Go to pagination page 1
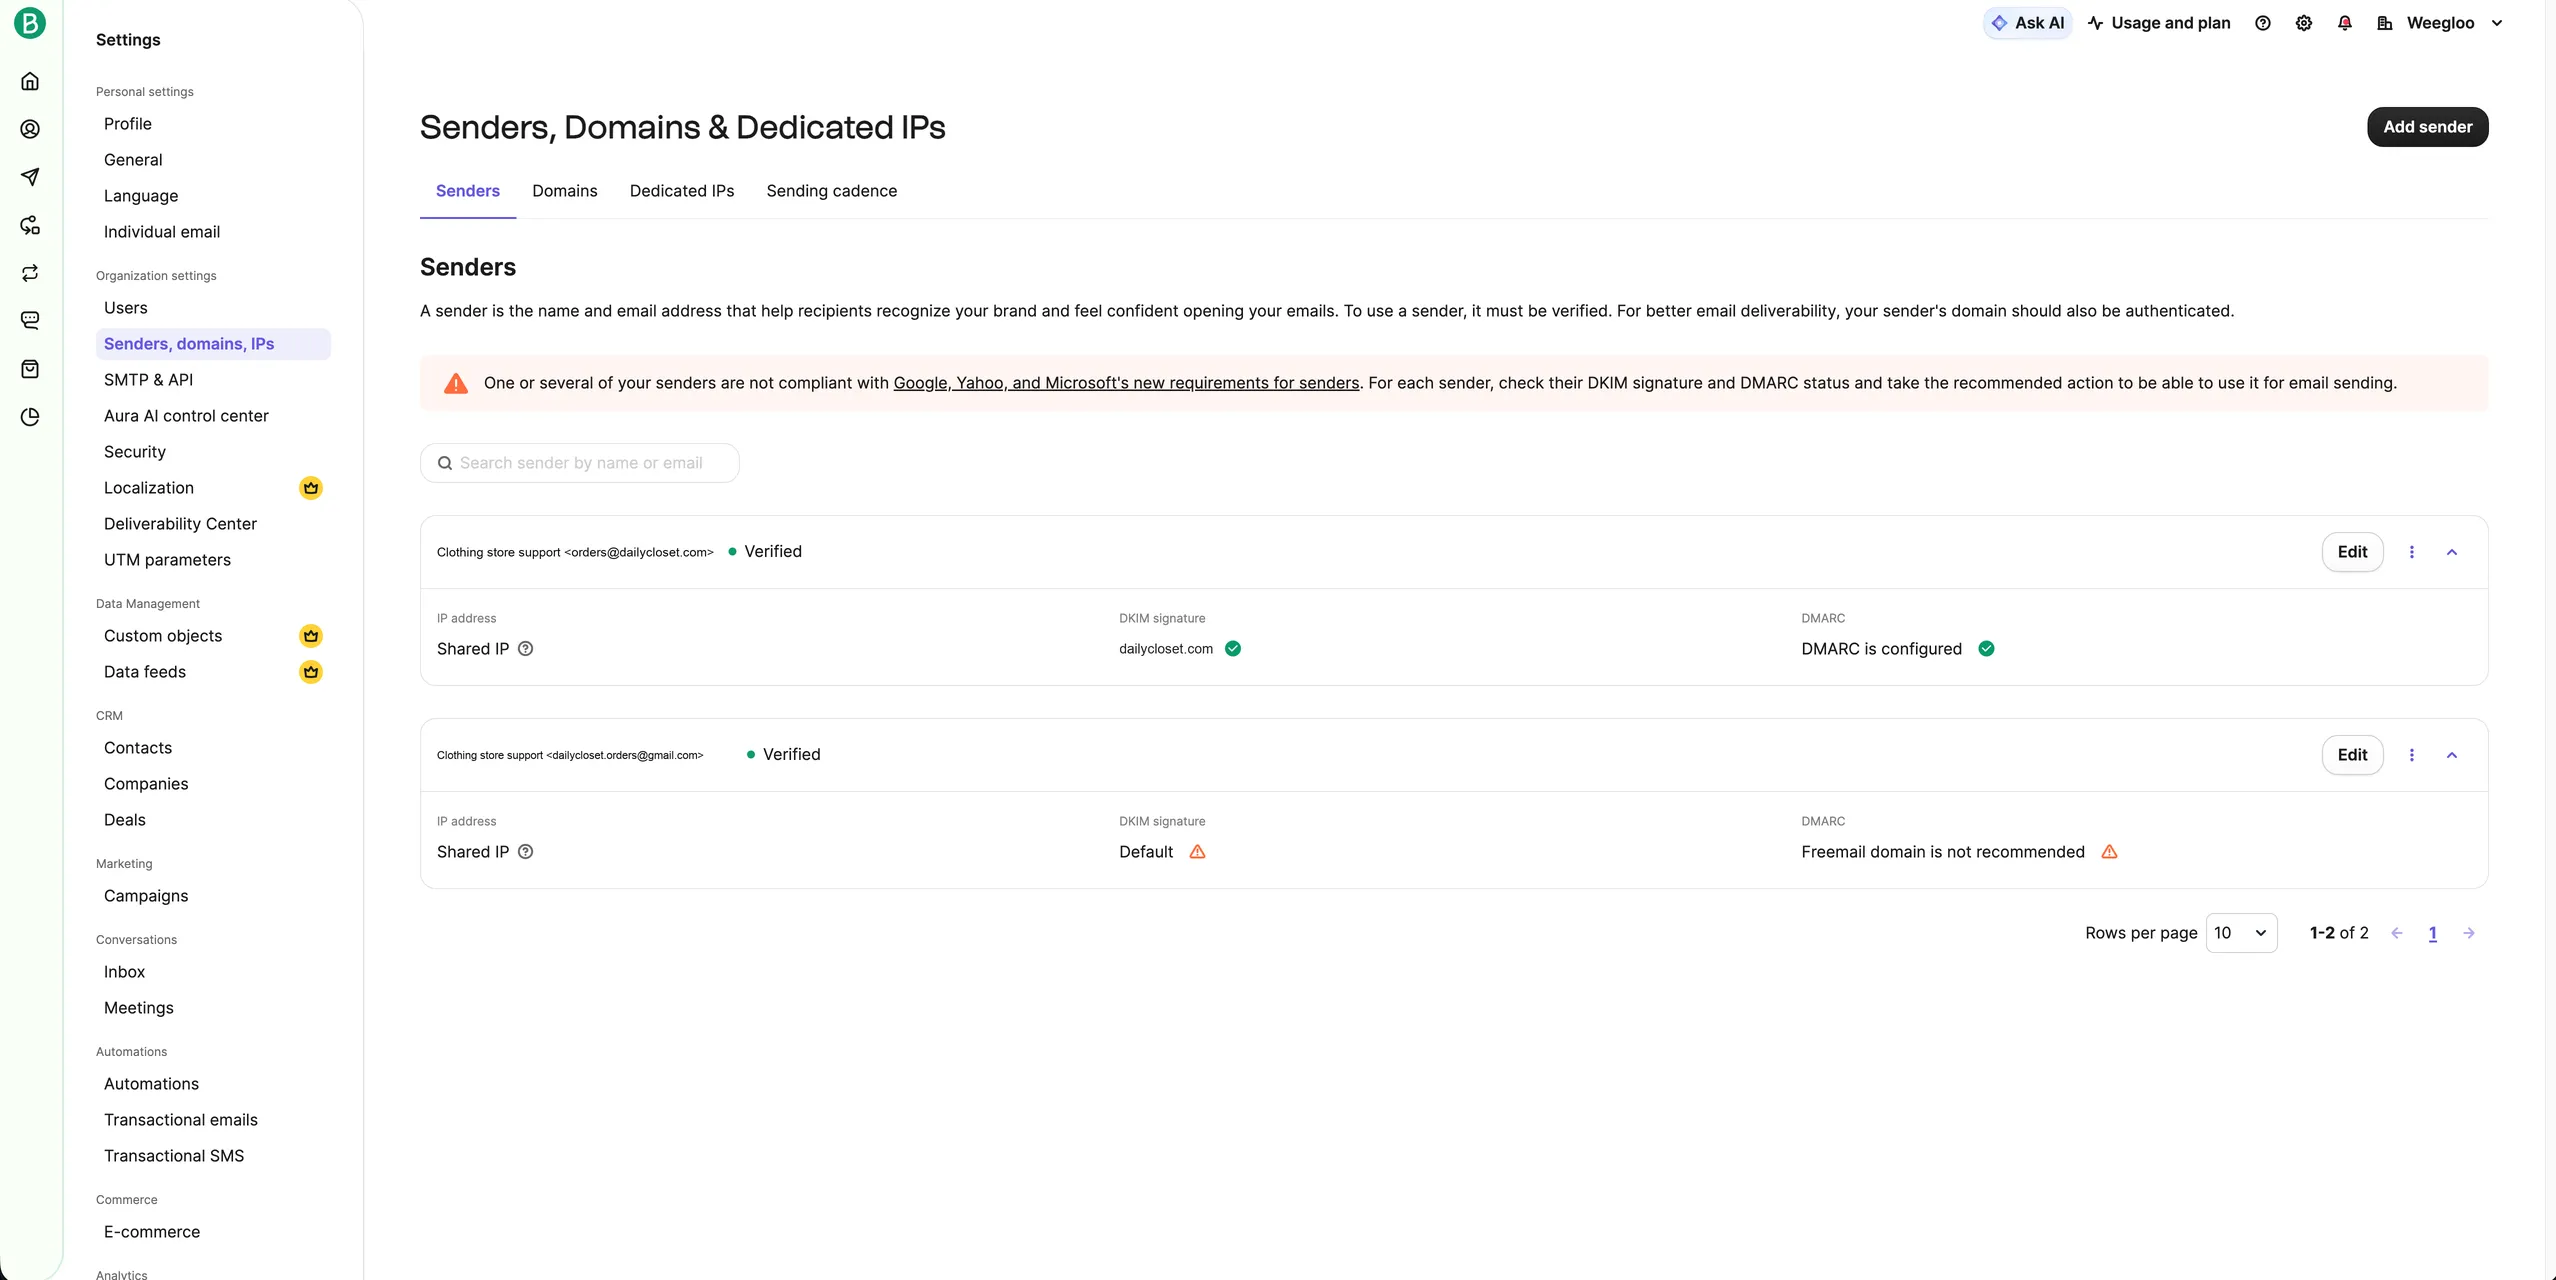 click(2433, 933)
